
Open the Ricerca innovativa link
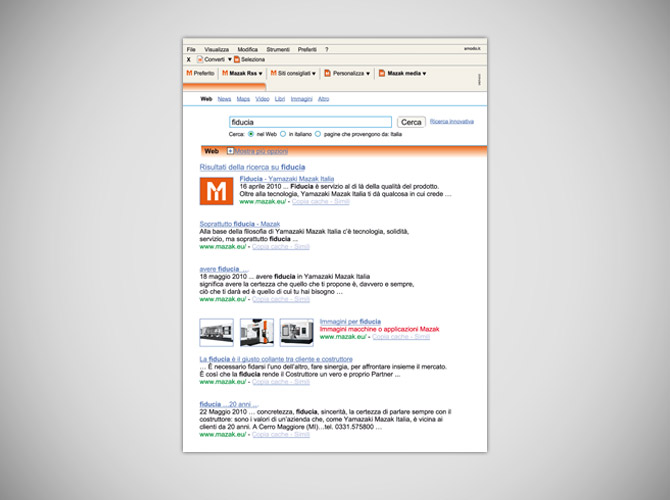(452, 121)
